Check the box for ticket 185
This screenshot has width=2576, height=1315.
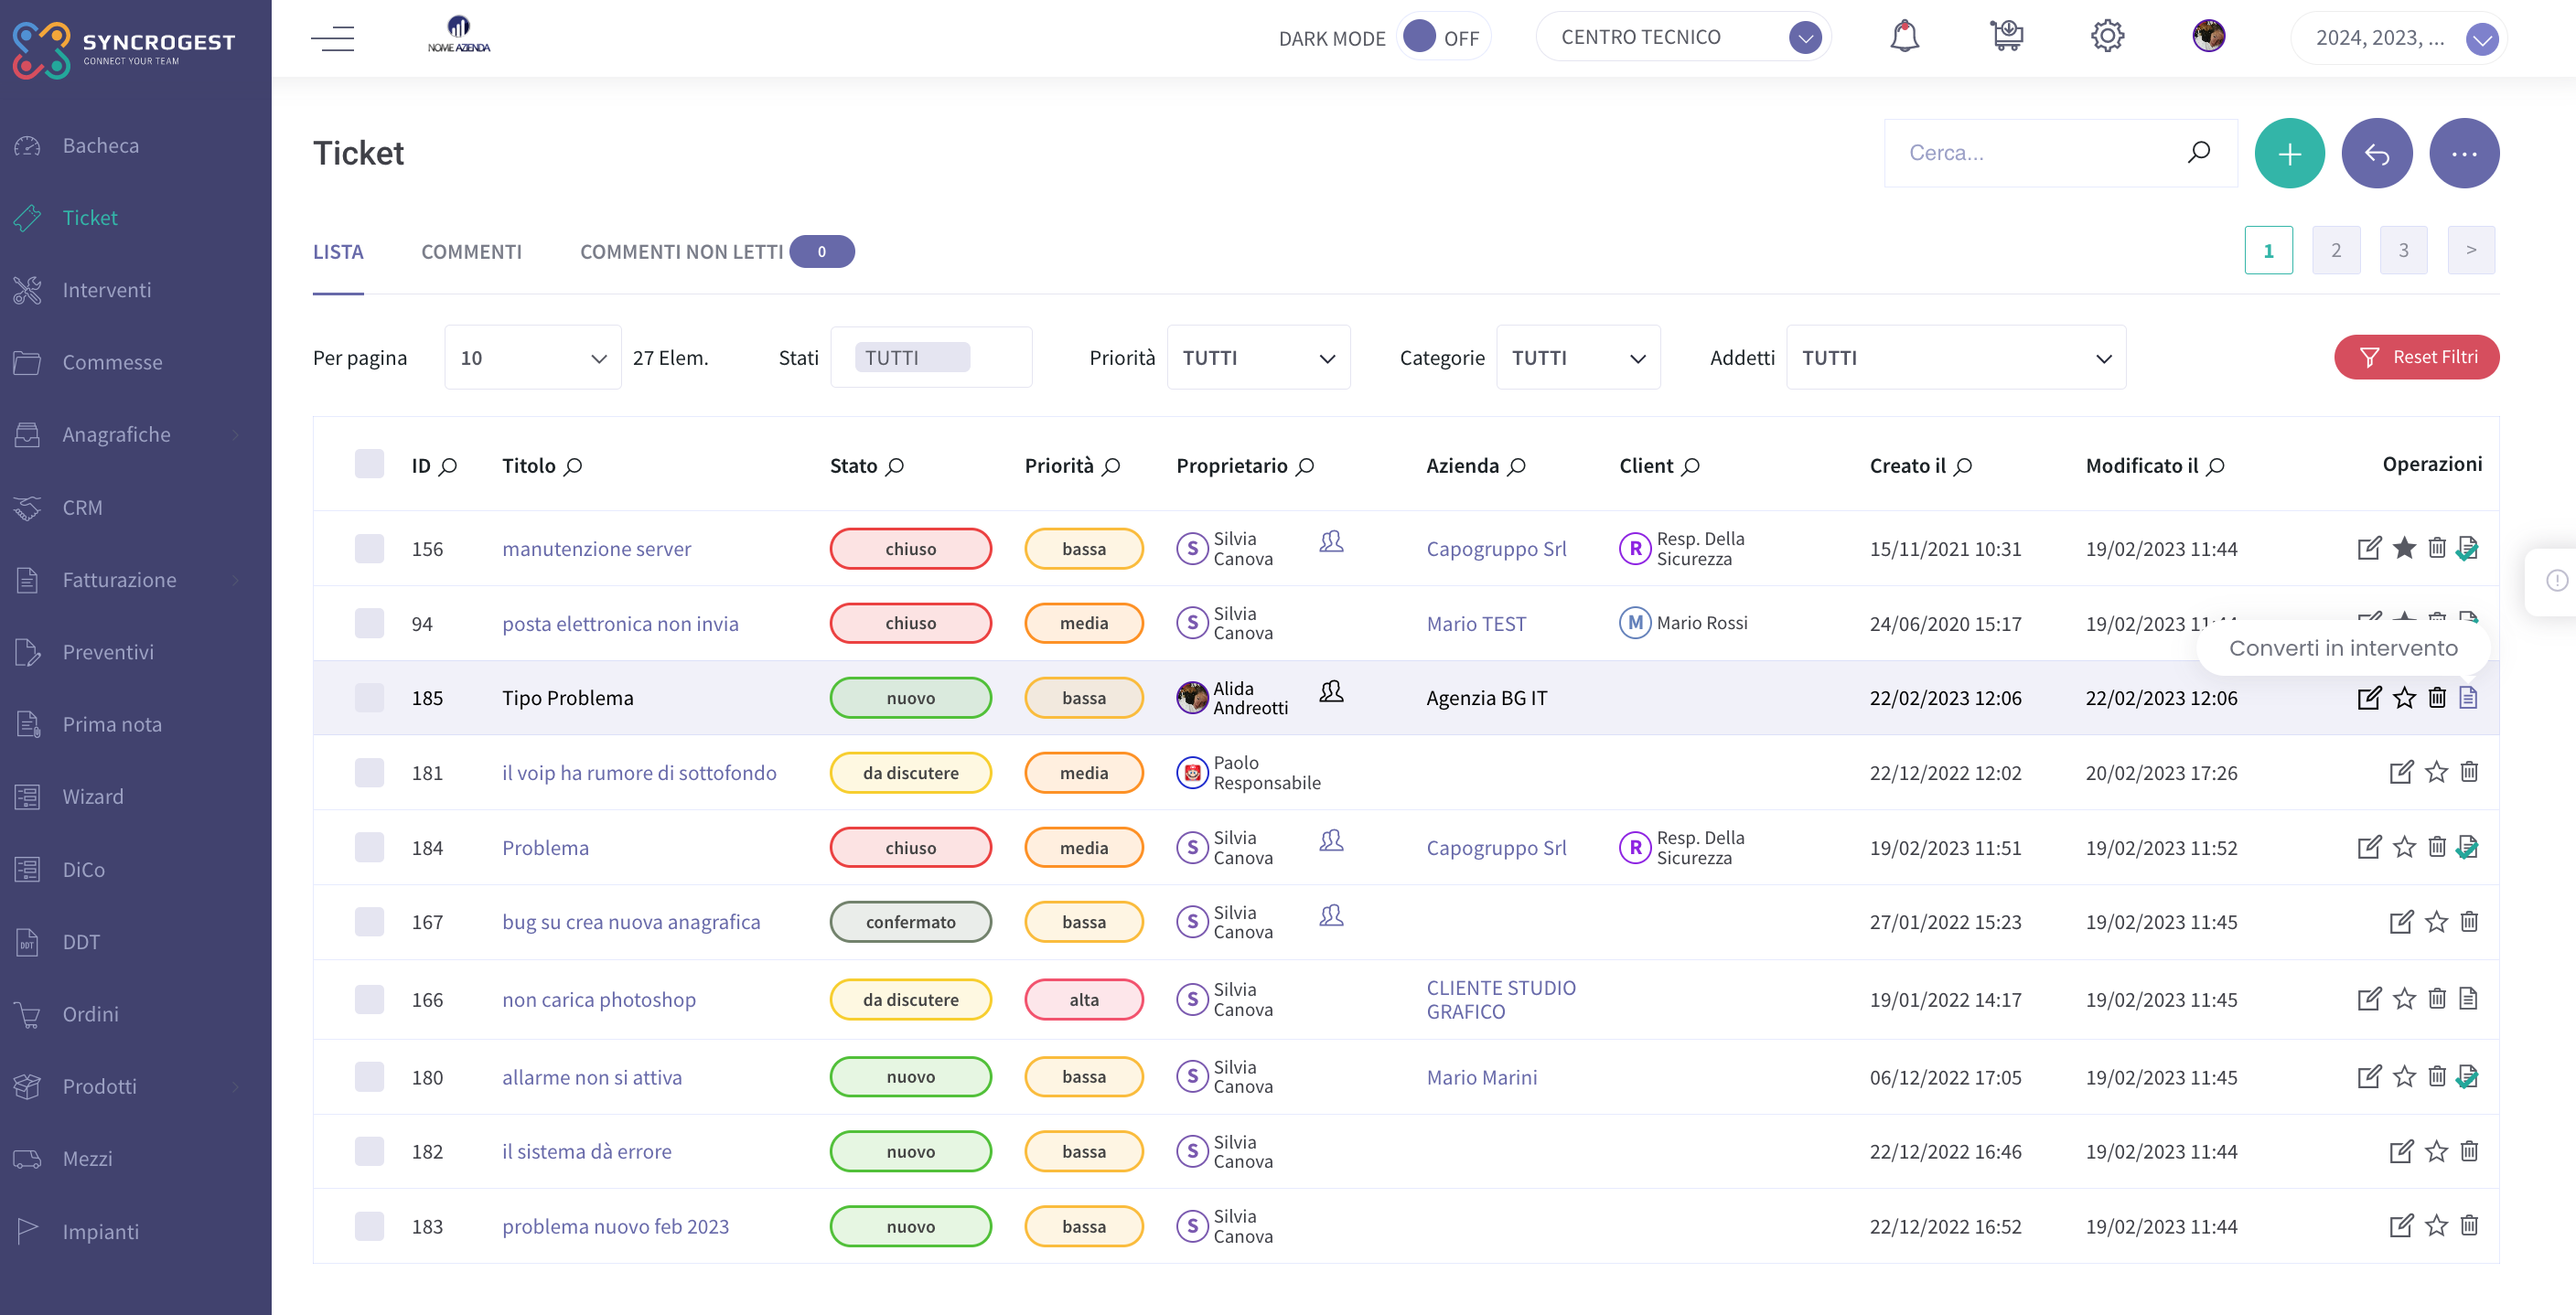369,697
